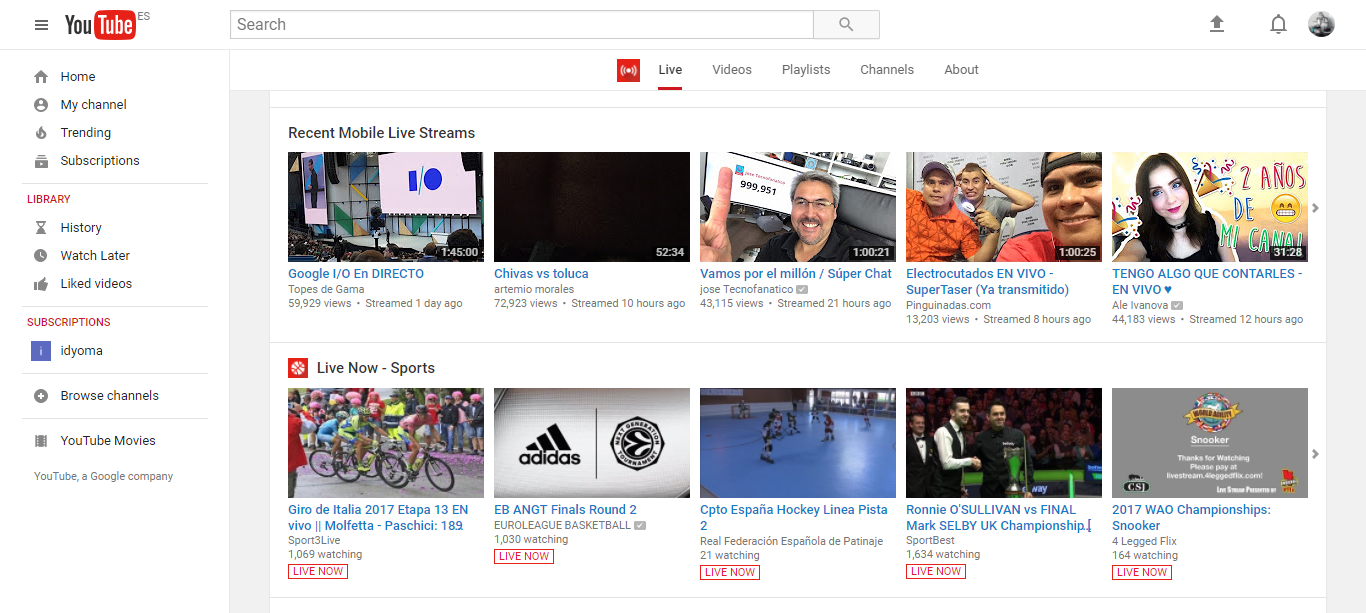The image size is (1366, 613).
Task: Click the Browse channels plus icon
Action: pos(41,396)
